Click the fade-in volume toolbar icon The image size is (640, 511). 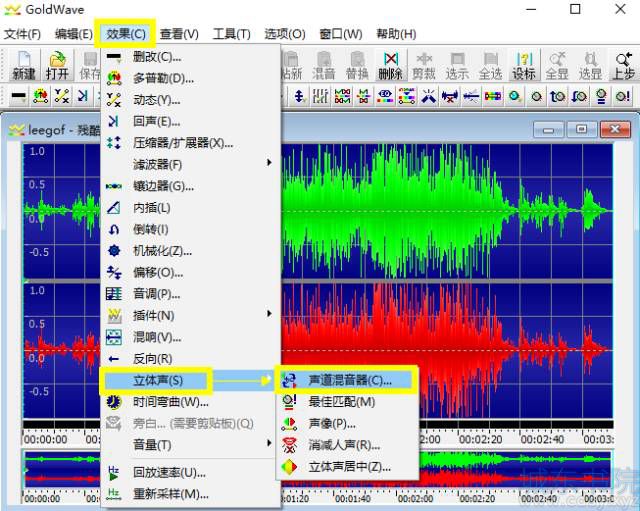tap(558, 96)
